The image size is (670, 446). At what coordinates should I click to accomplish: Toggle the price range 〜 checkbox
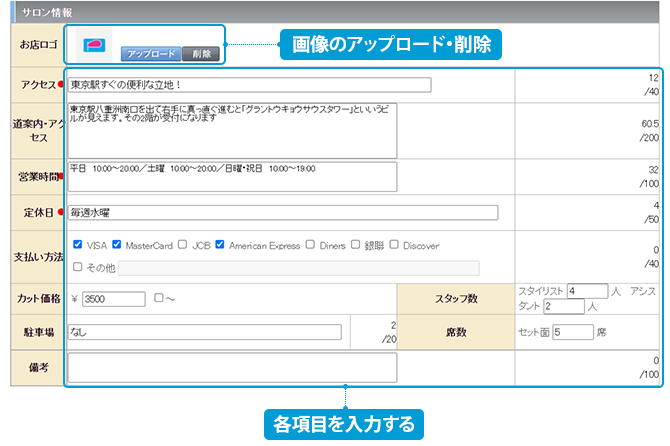[x=159, y=298]
